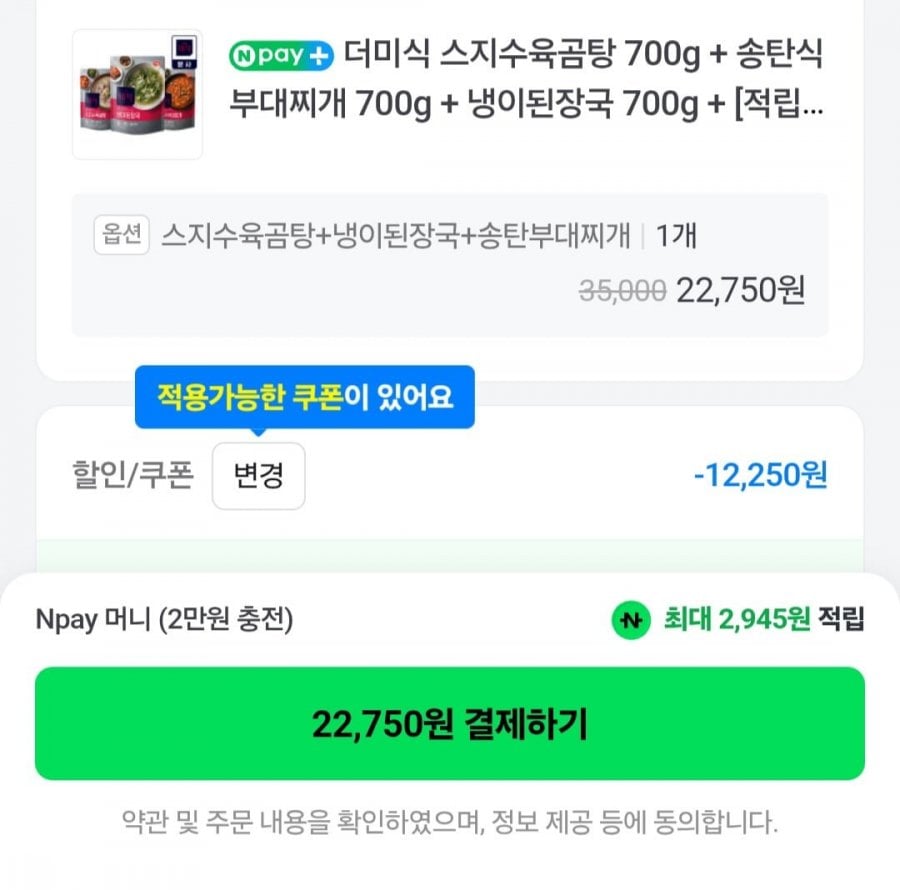The image size is (900, 890).
Task: Tap the 적용가능한 쿠폰이 있어요 tooltip bubble
Action: coord(305,397)
